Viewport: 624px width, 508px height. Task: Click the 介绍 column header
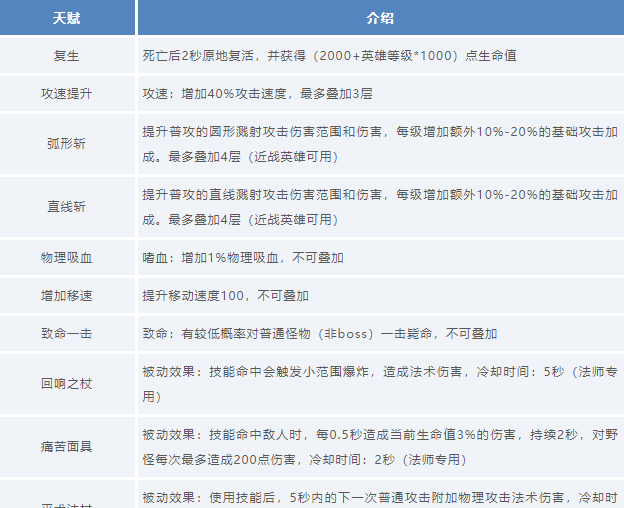tap(380, 18)
